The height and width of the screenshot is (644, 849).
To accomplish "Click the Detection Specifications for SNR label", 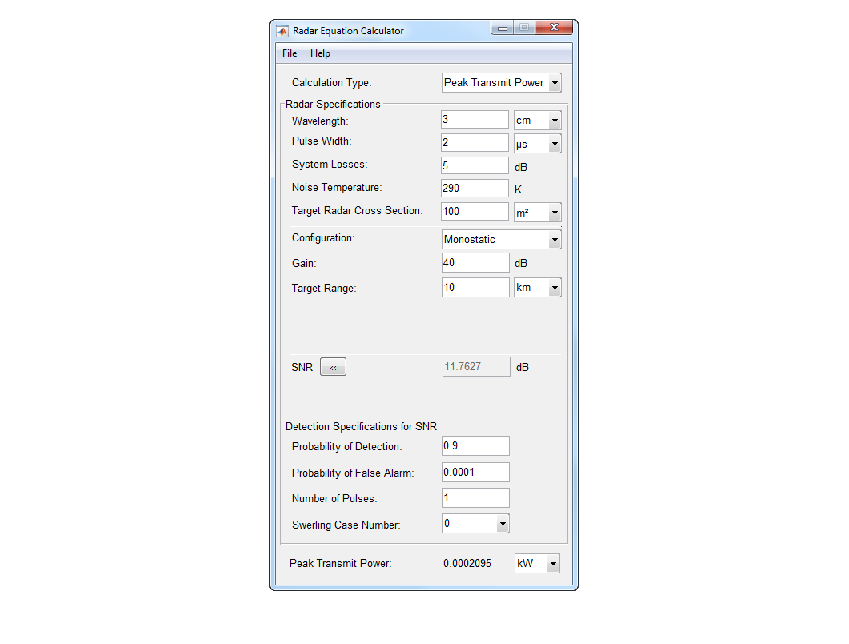I will click(x=361, y=426).
